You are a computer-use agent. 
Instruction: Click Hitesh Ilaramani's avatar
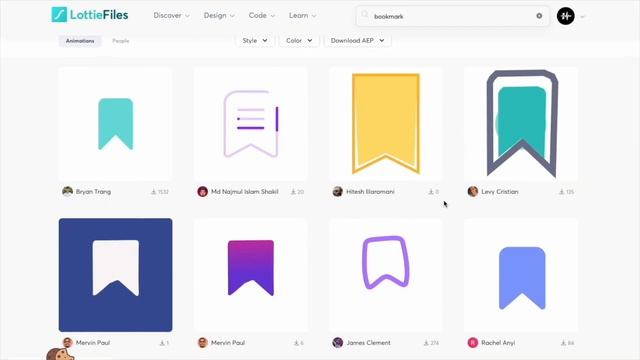[x=338, y=191]
